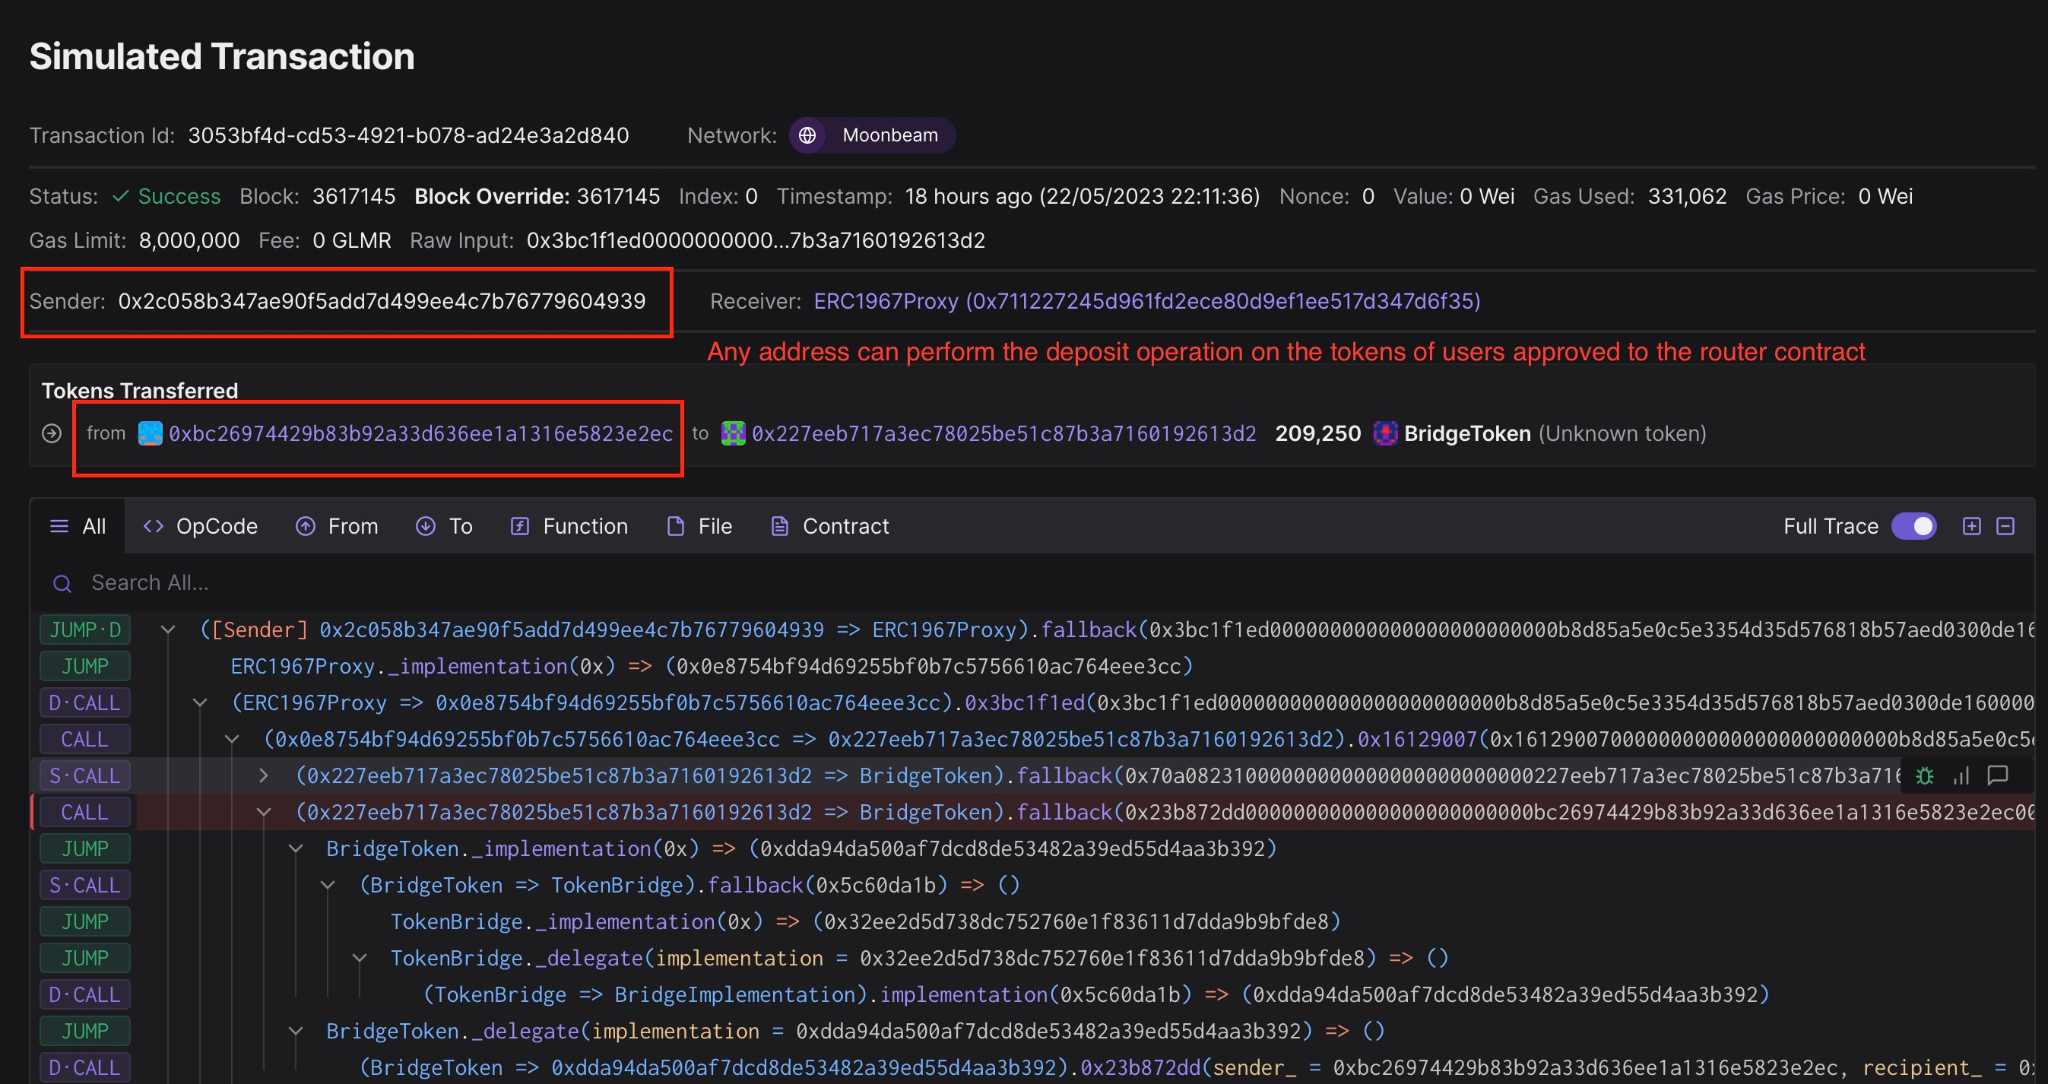Open the 0xbc26974 from-address link
The width and height of the screenshot is (2048, 1084).
420,433
